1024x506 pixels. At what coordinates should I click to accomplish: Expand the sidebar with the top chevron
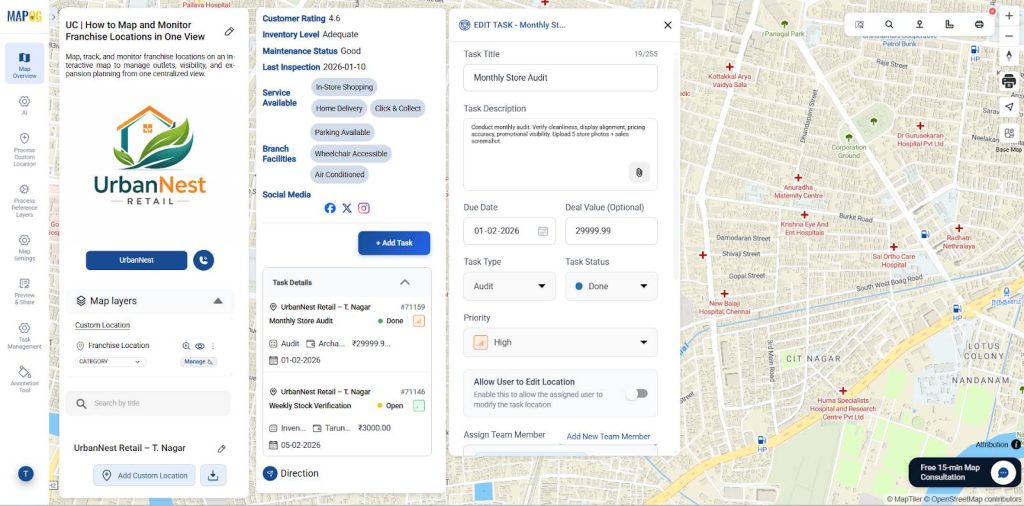pos(53,17)
